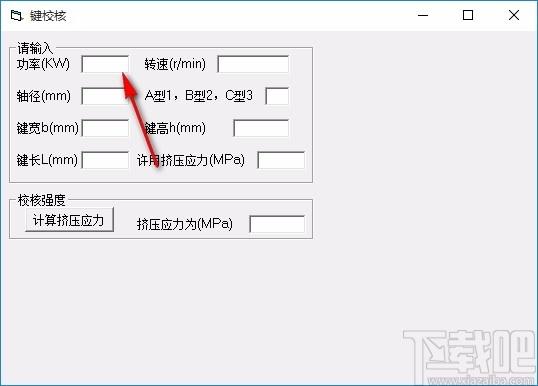Click the 轴径(mm) label

[x=44, y=96]
